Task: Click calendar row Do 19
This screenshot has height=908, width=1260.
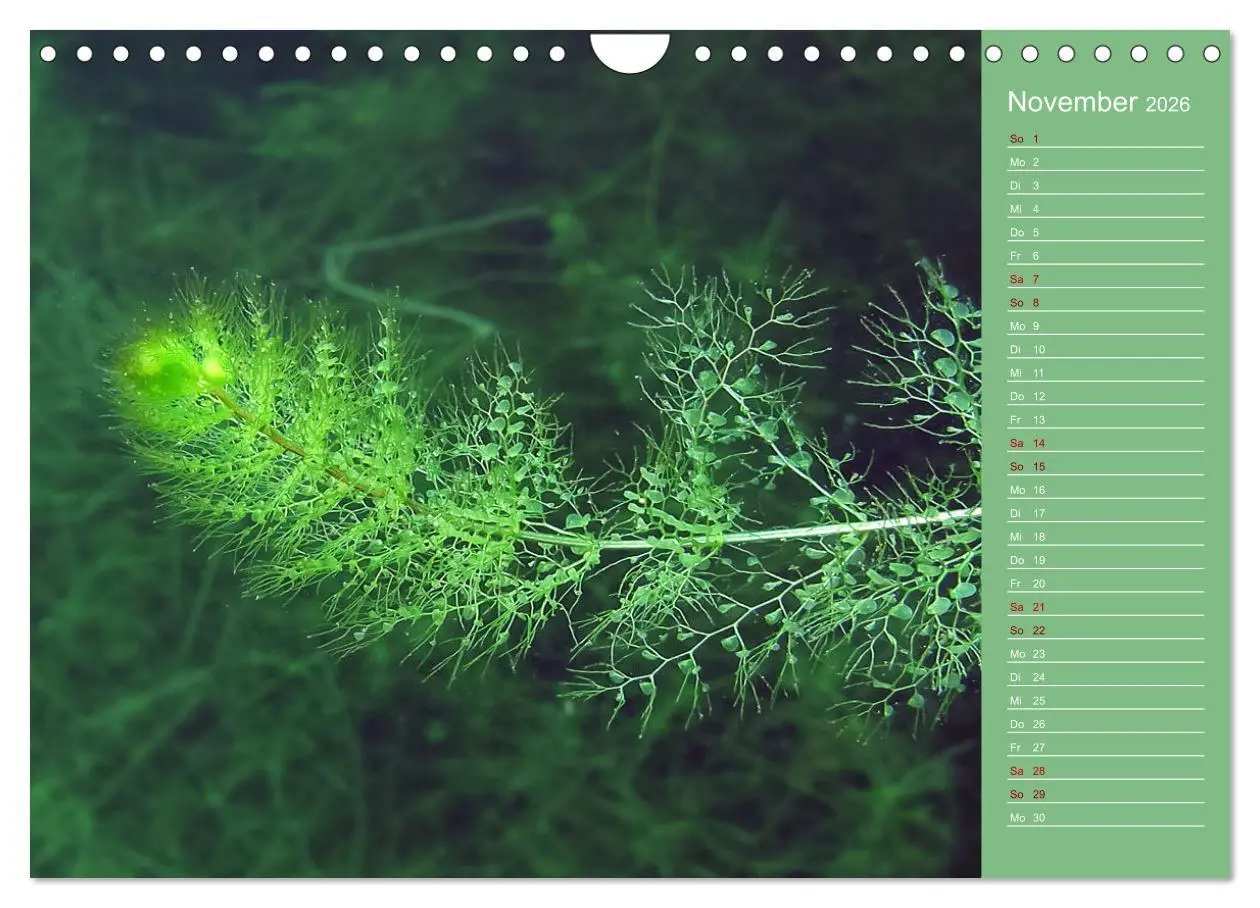Action: pos(1105,561)
